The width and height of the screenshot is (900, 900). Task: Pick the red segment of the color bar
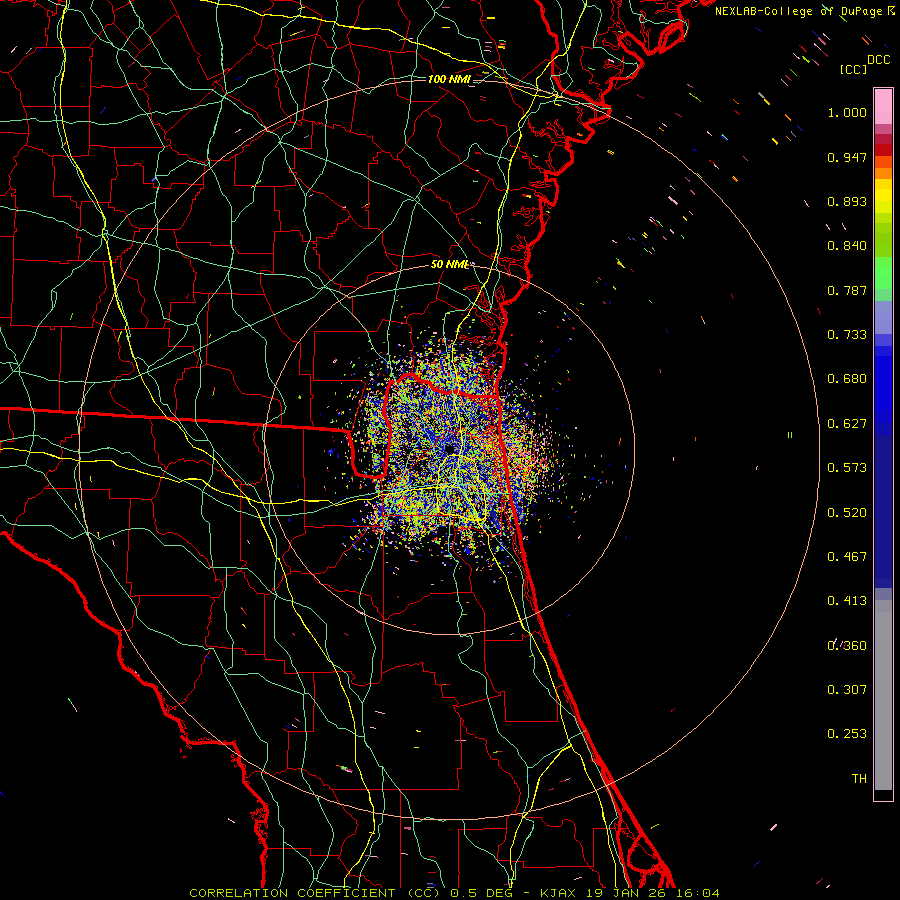(883, 149)
